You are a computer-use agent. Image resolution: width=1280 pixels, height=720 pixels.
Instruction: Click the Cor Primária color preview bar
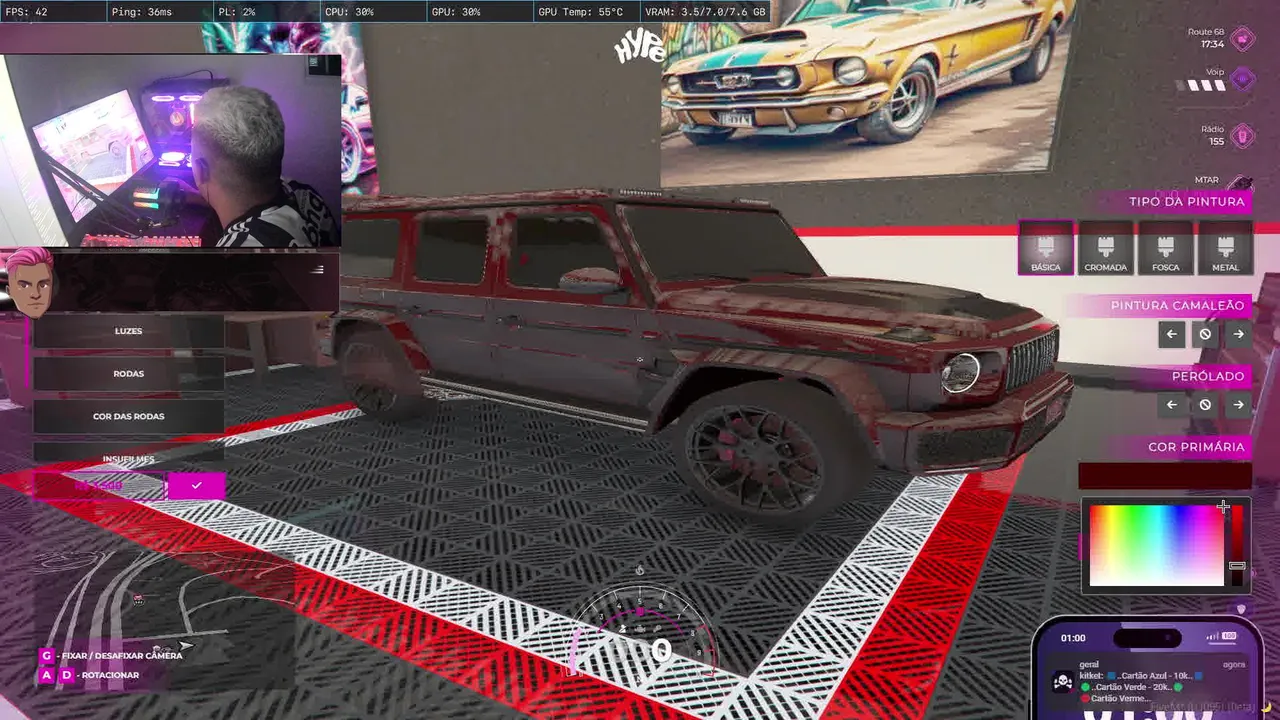[x=1165, y=476]
